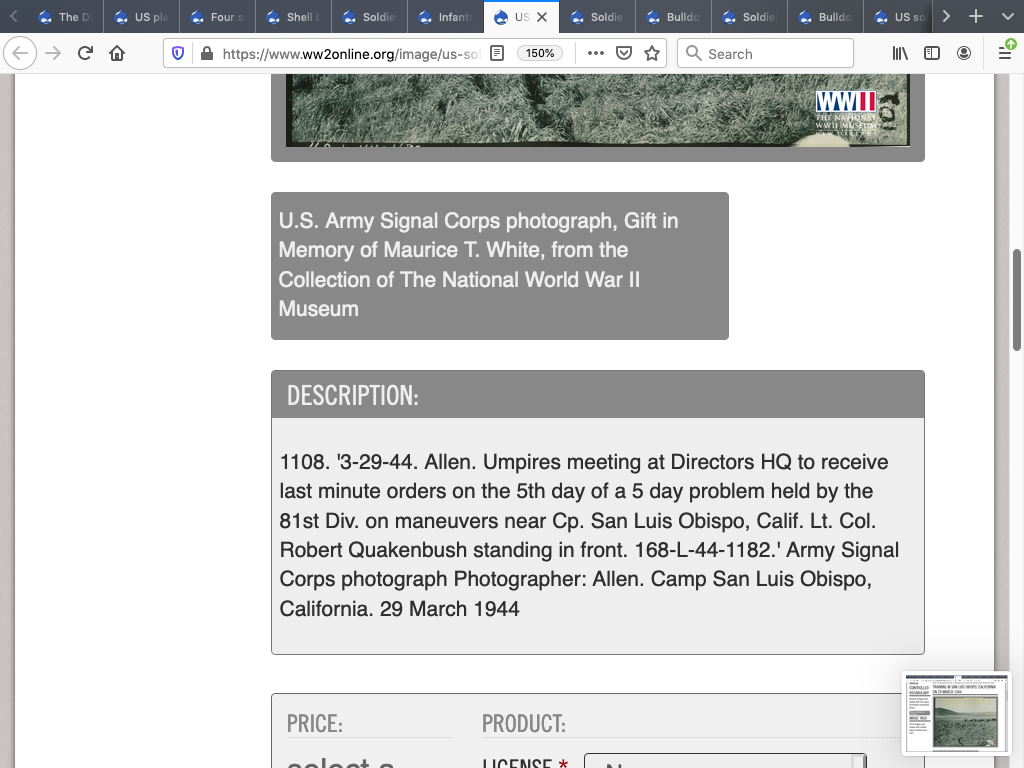Reset the 150% zoom level
The width and height of the screenshot is (1024, 768).
point(540,53)
